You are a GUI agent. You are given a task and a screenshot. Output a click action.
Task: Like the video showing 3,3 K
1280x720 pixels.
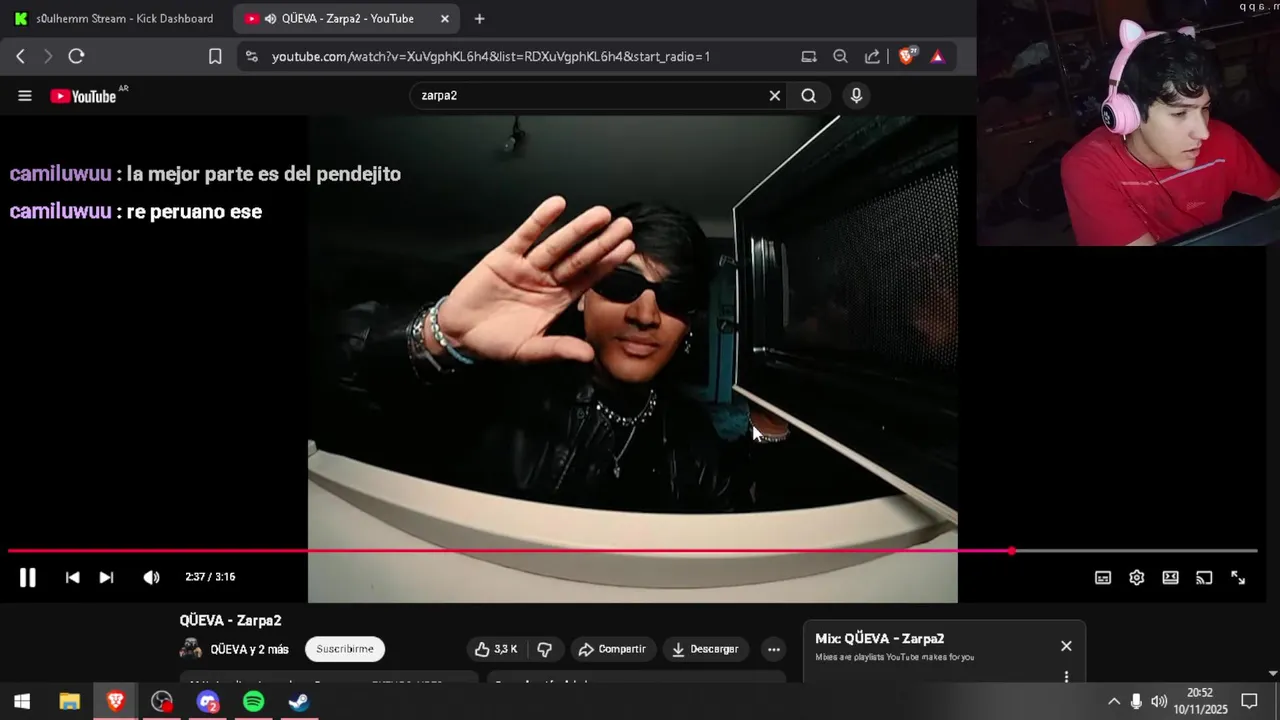[x=497, y=649]
